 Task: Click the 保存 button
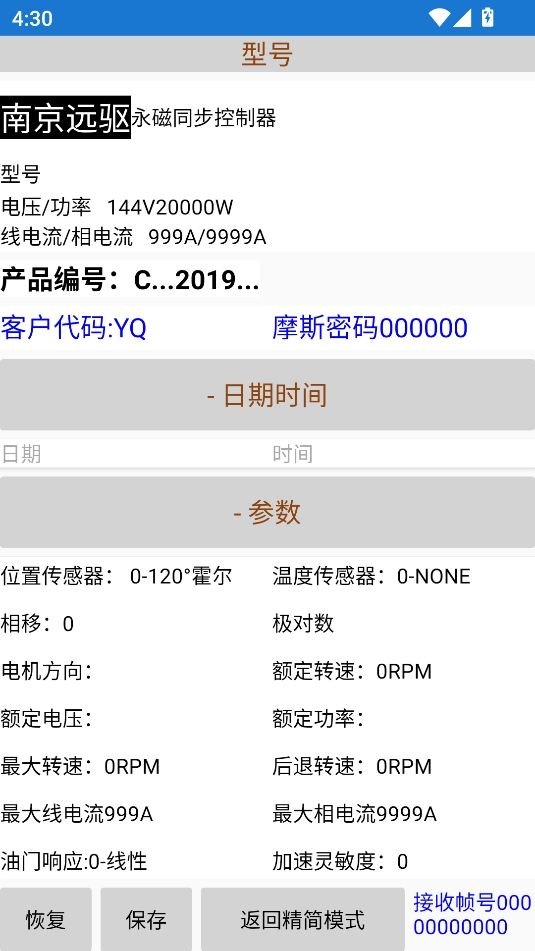146,919
